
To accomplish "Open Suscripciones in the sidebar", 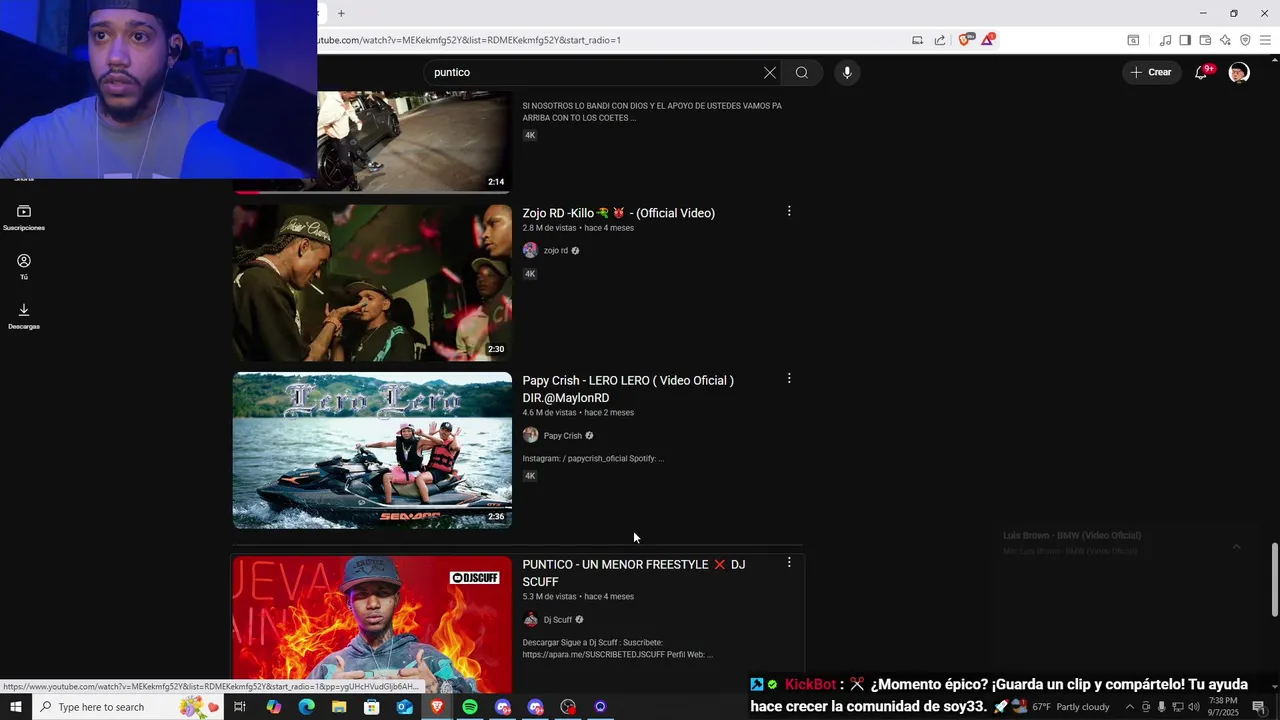I will pos(24,217).
